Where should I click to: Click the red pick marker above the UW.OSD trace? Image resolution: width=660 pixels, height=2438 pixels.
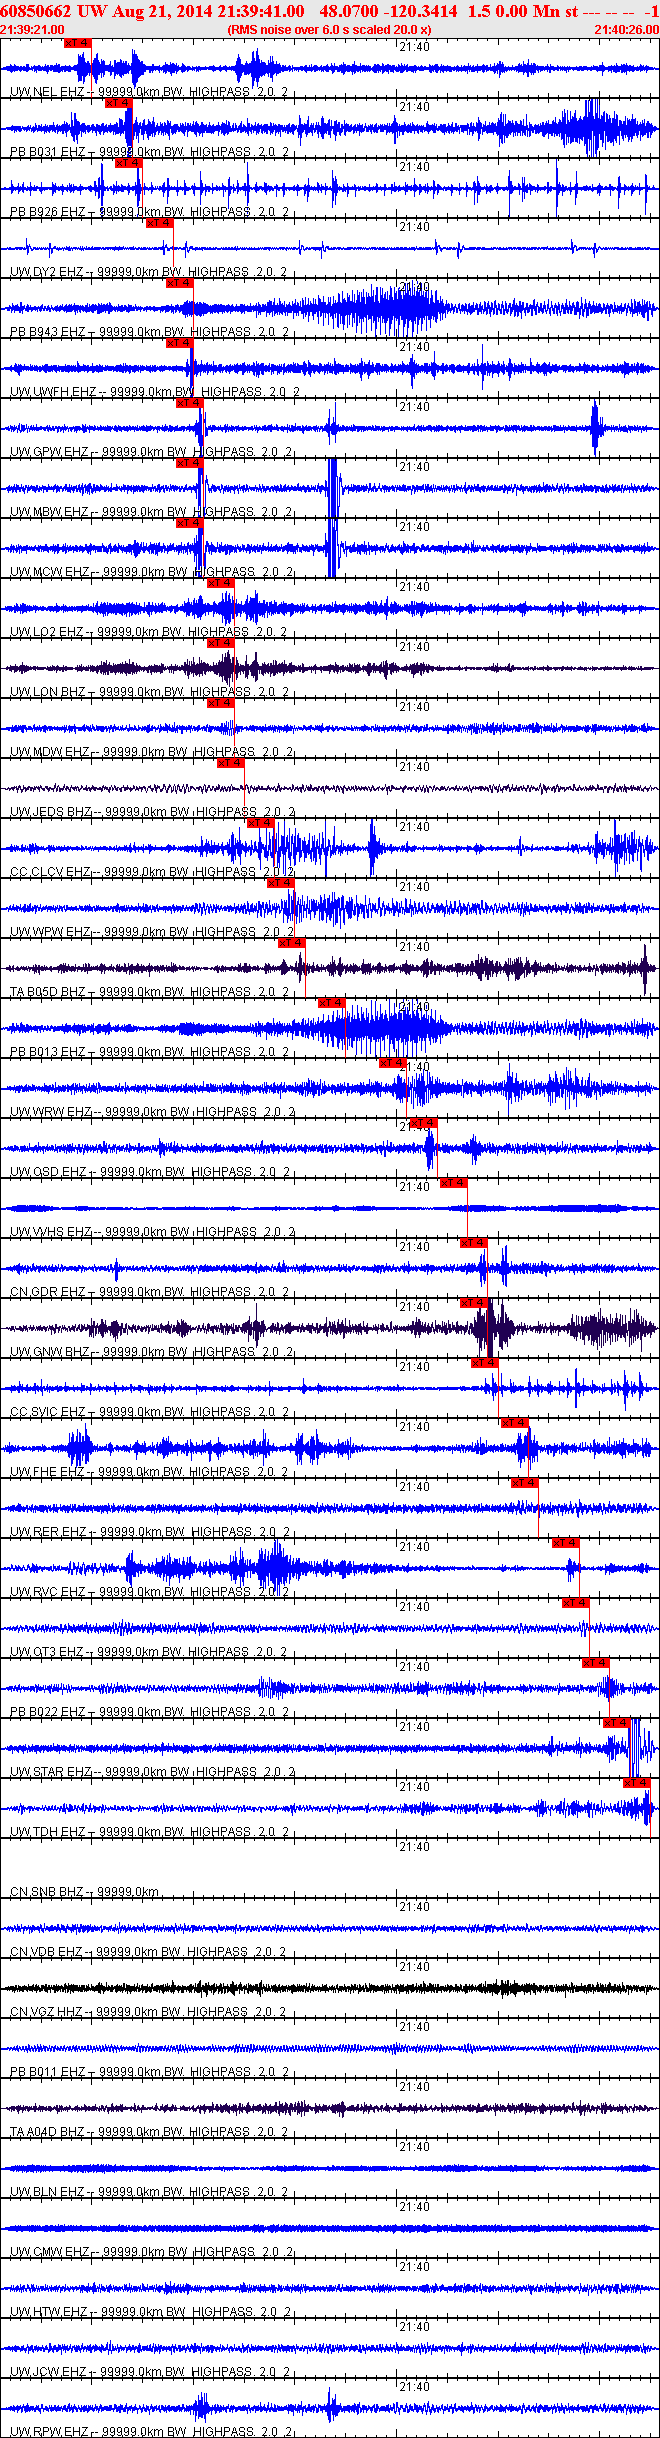tap(424, 1123)
